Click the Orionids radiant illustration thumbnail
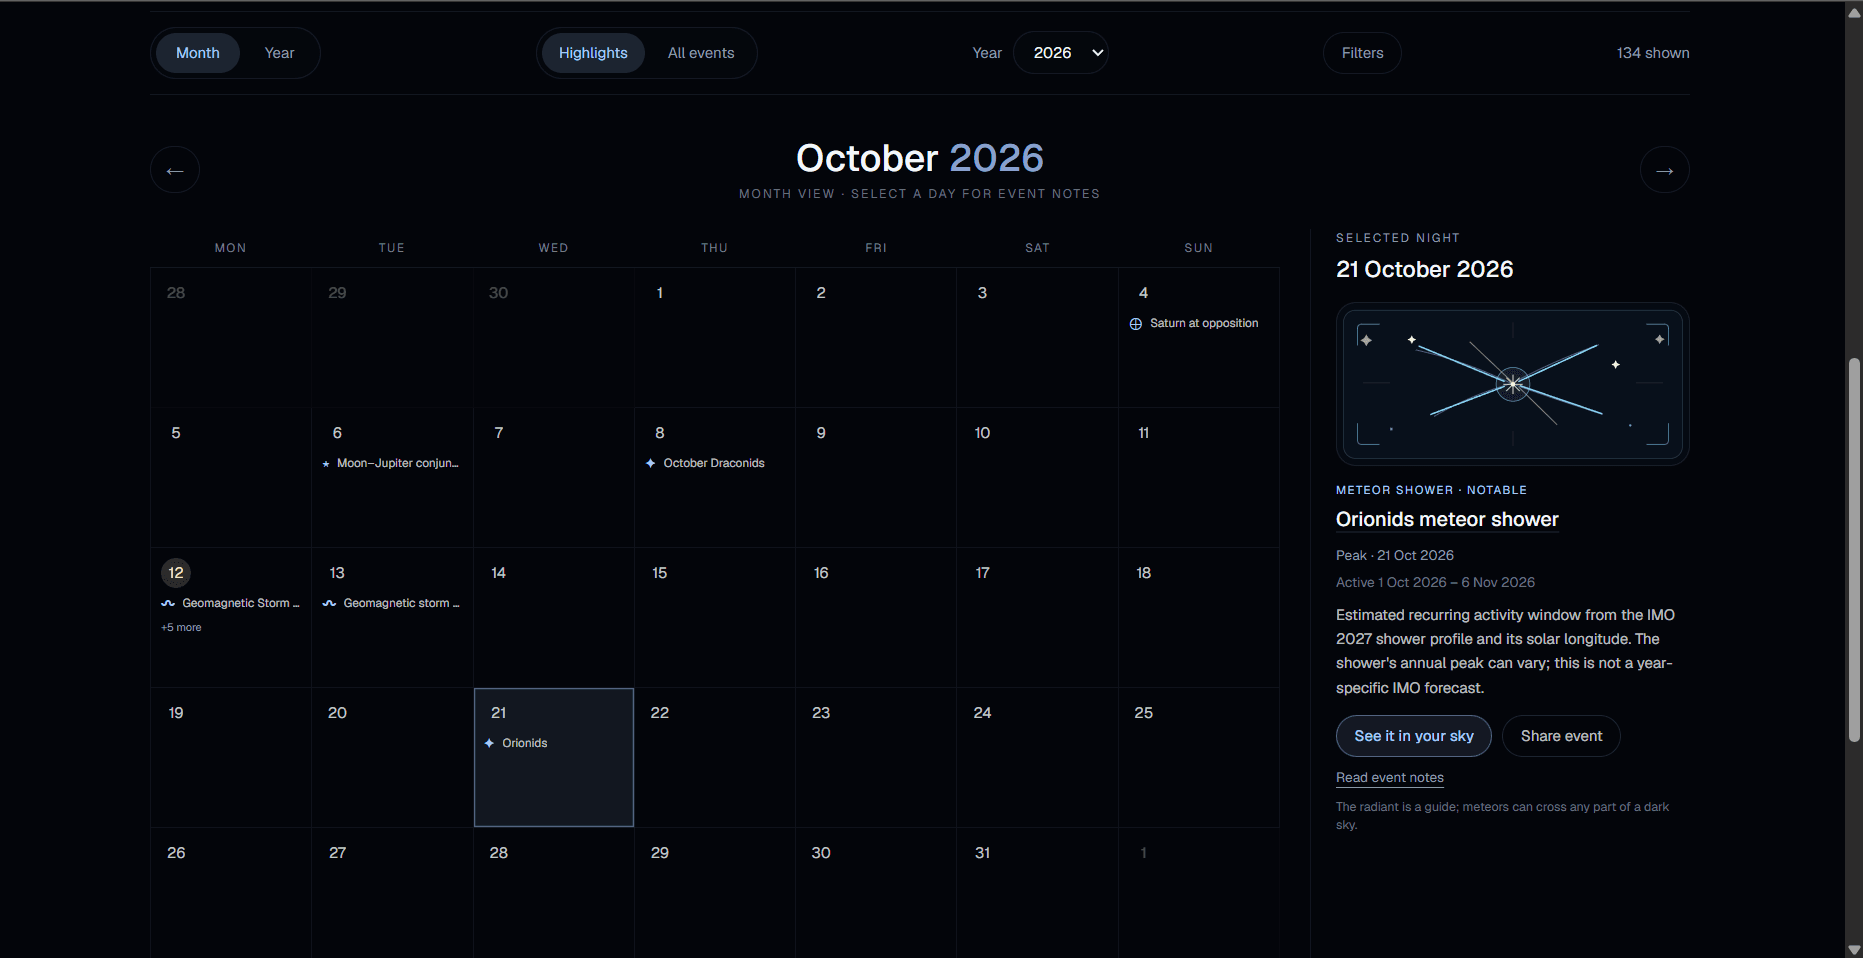This screenshot has height=958, width=1863. [x=1513, y=384]
